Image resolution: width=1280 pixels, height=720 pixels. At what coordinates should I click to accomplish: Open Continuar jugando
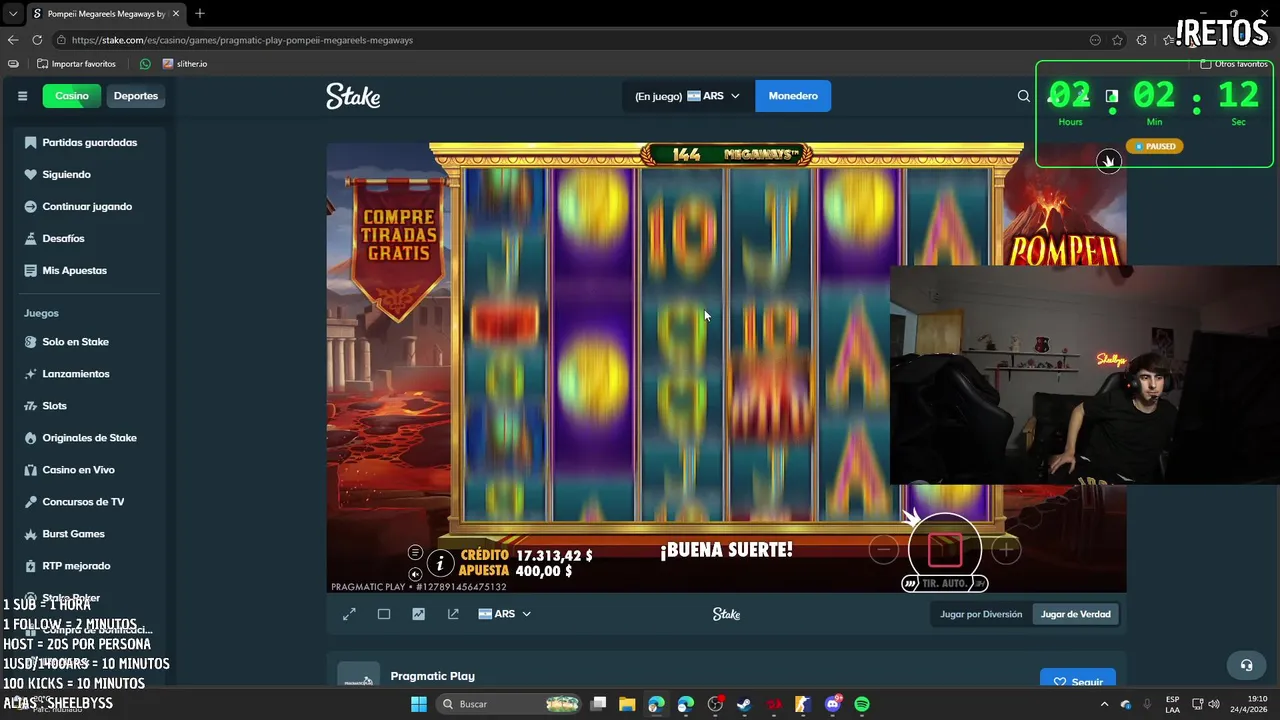click(88, 206)
